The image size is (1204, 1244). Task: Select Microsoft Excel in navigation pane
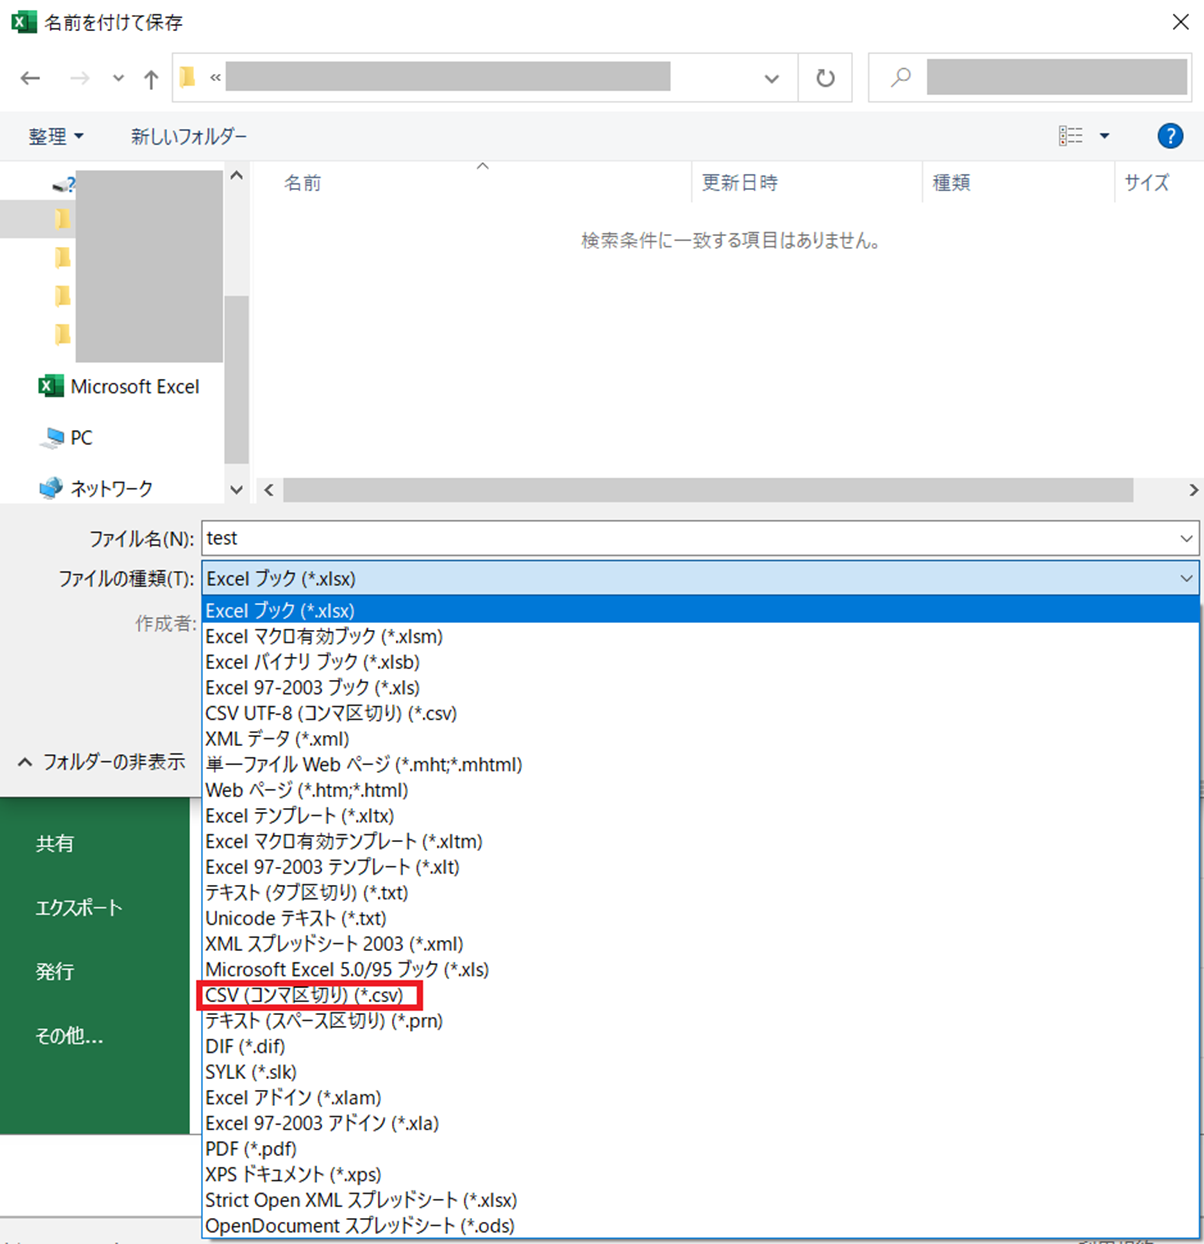(x=134, y=387)
